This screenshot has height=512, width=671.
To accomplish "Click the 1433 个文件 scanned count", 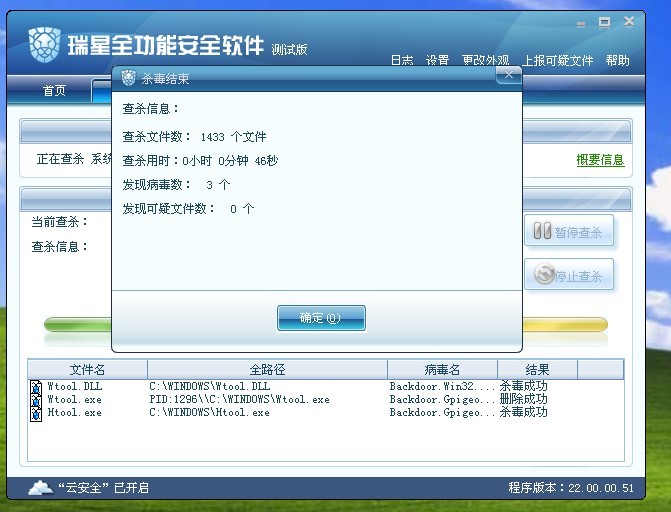I will point(233,137).
